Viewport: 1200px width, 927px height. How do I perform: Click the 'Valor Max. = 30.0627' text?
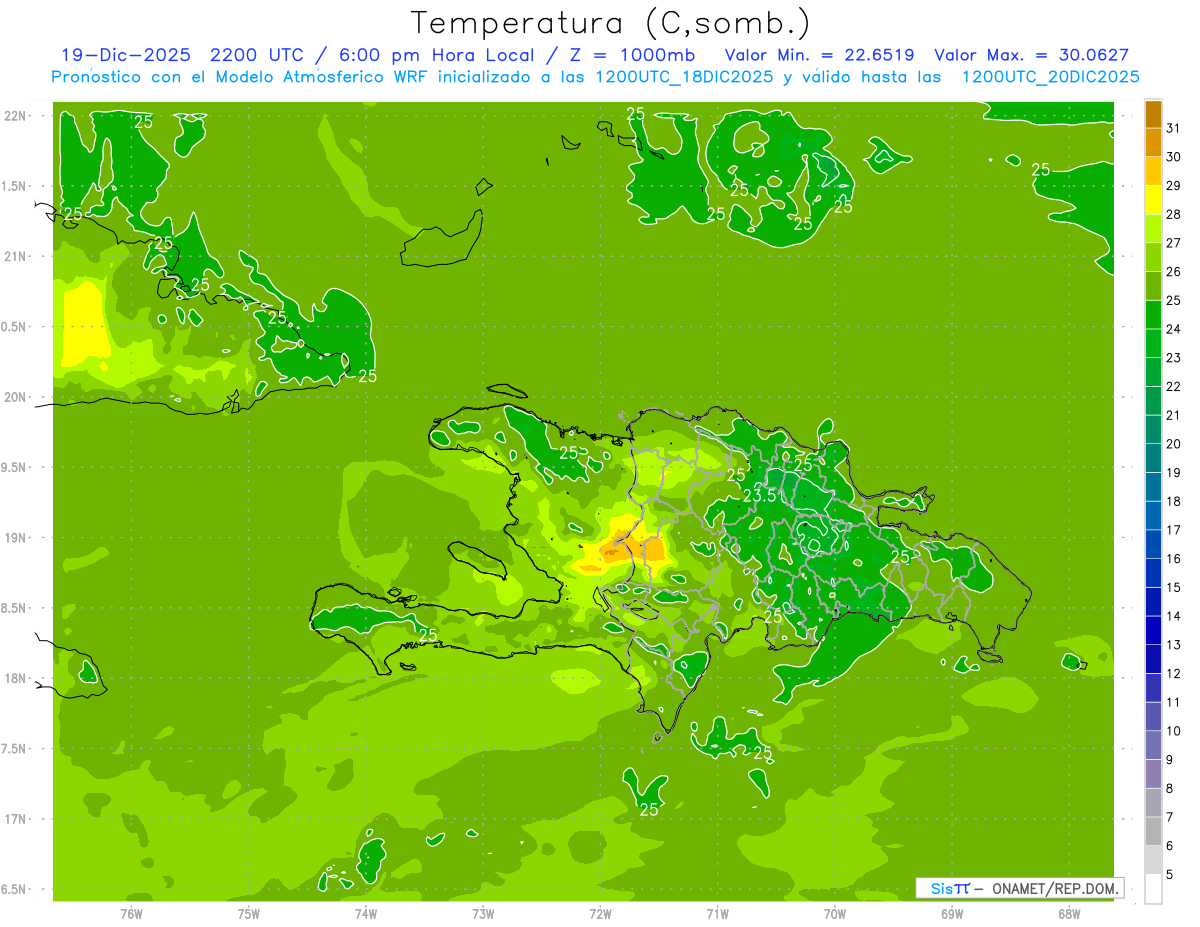[x=1032, y=55]
